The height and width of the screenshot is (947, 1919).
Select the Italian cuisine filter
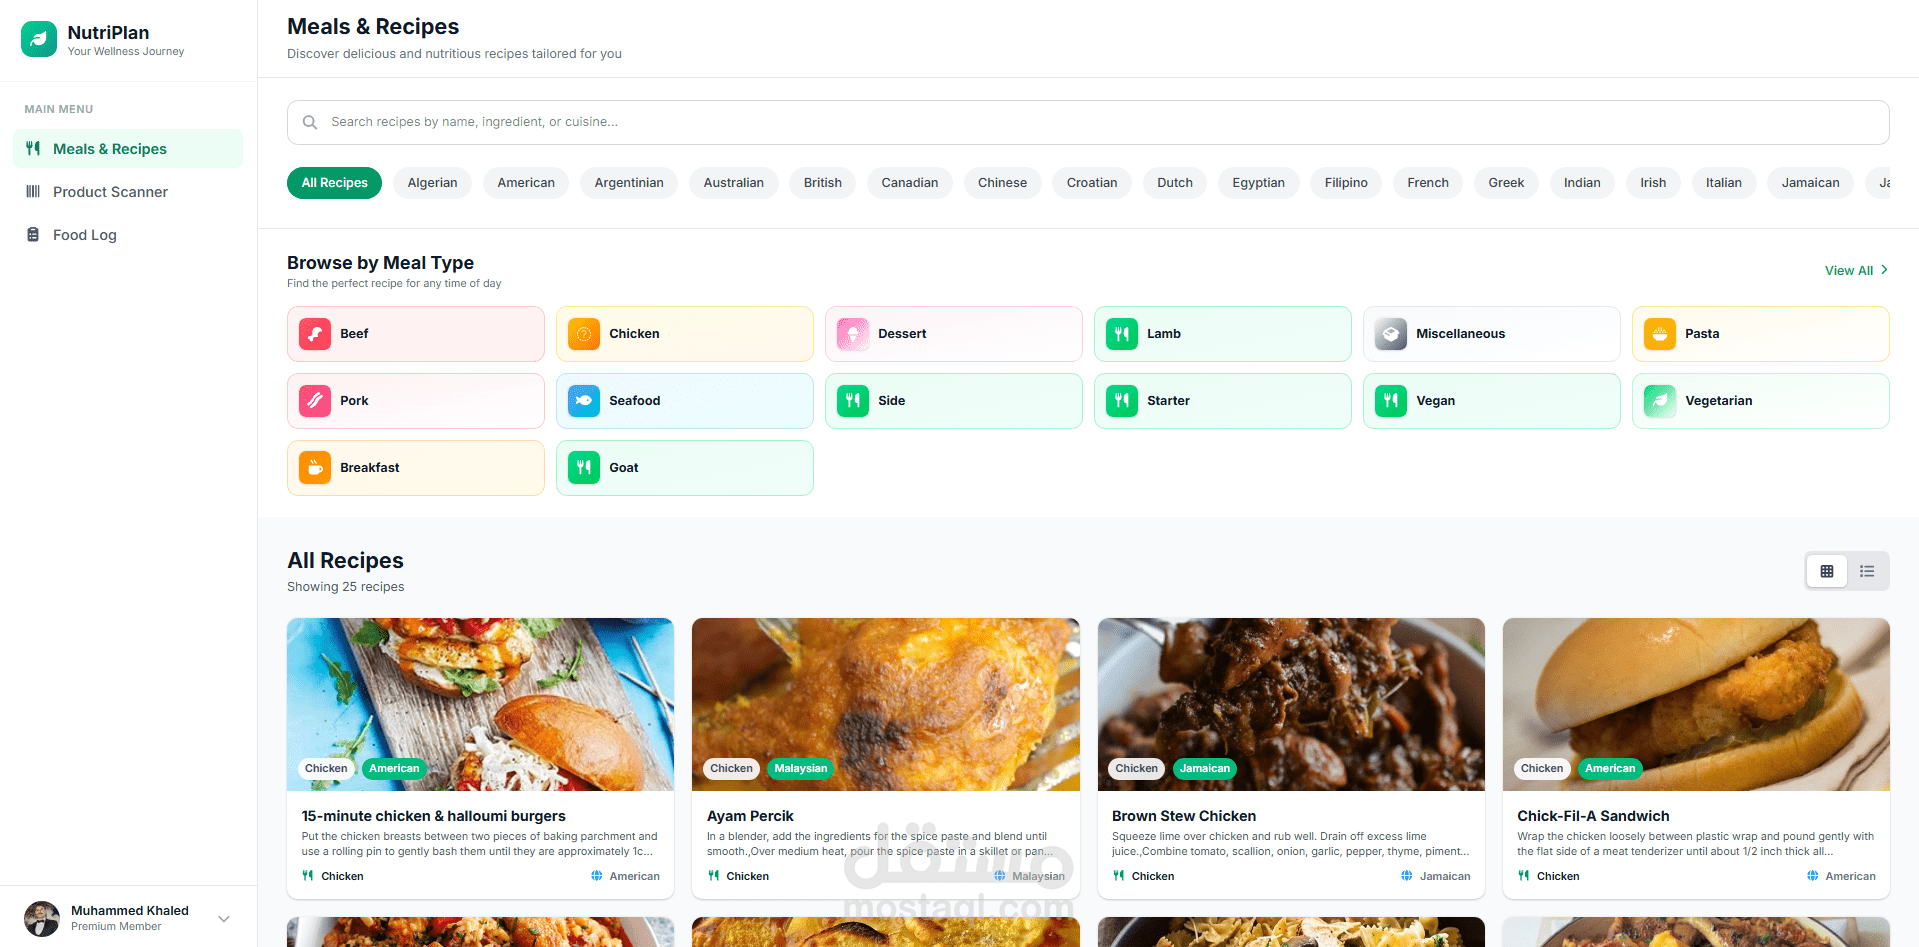coord(1723,183)
